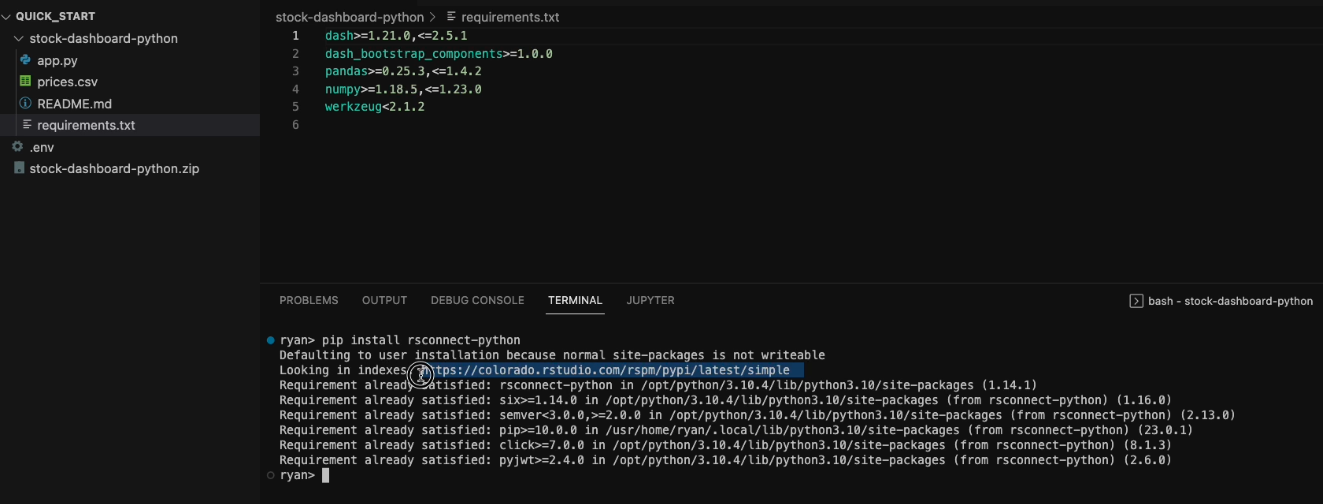This screenshot has width=1323, height=504.
Task: Open the DEBUG CONSOLE tab
Action: [477, 300]
